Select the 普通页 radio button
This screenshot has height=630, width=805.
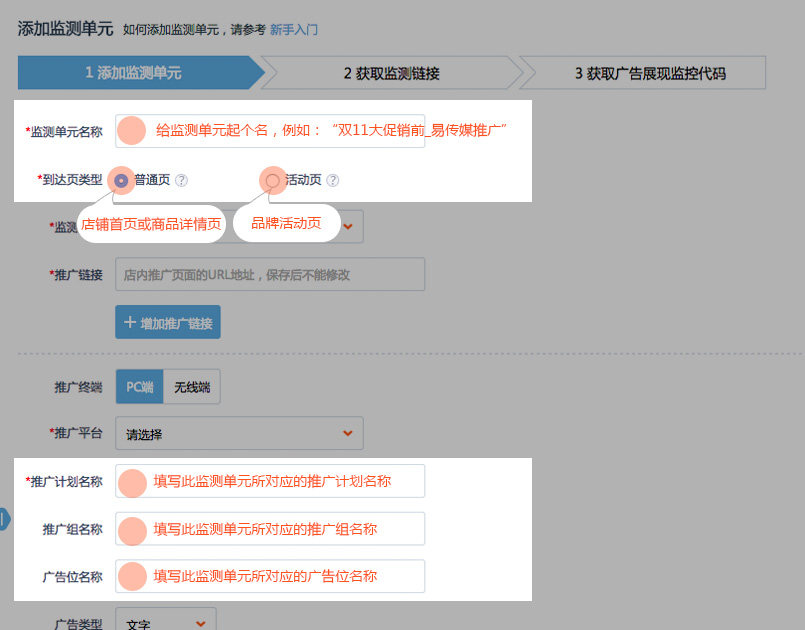122,181
